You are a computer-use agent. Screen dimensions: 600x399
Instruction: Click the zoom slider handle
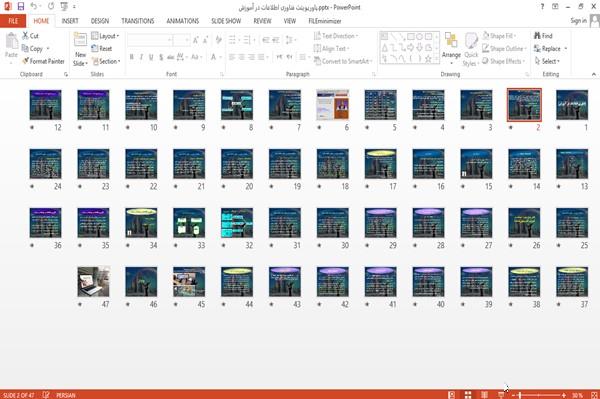520,395
